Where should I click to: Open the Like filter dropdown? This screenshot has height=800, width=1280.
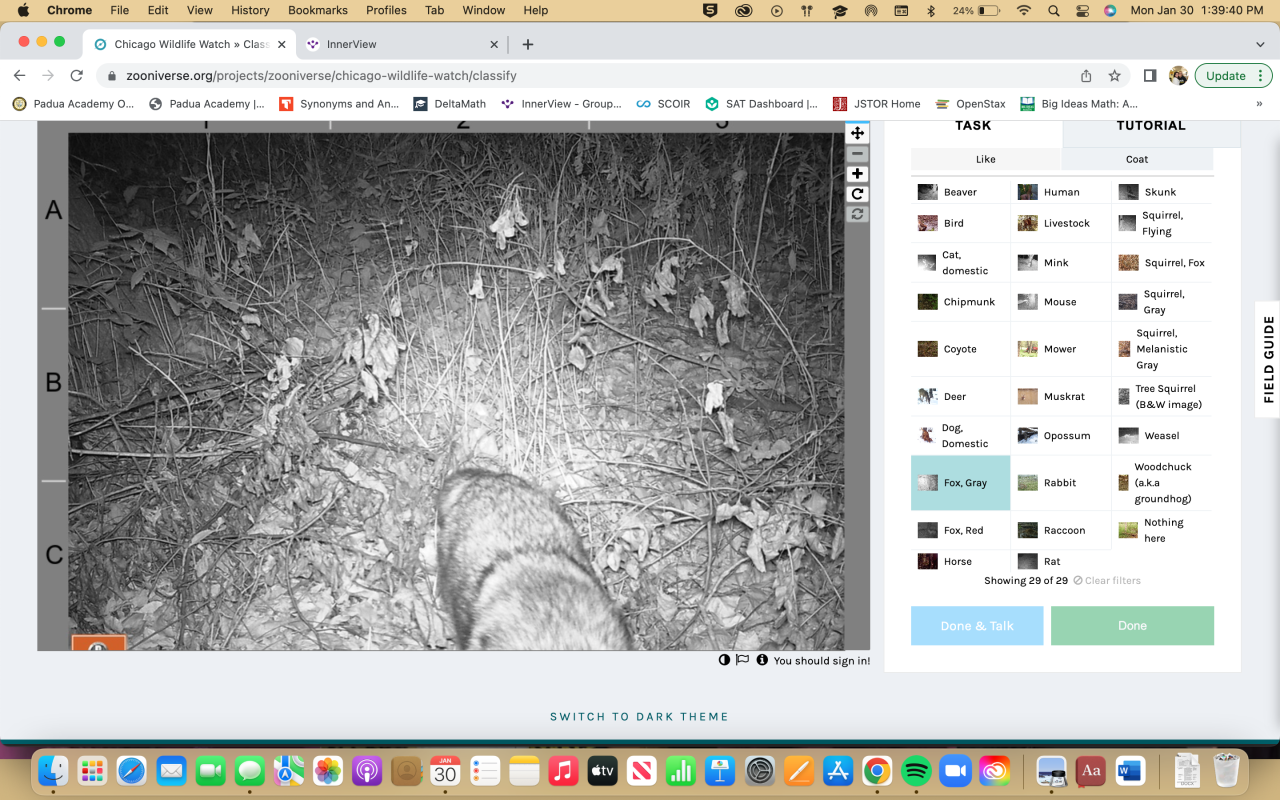pos(985,159)
